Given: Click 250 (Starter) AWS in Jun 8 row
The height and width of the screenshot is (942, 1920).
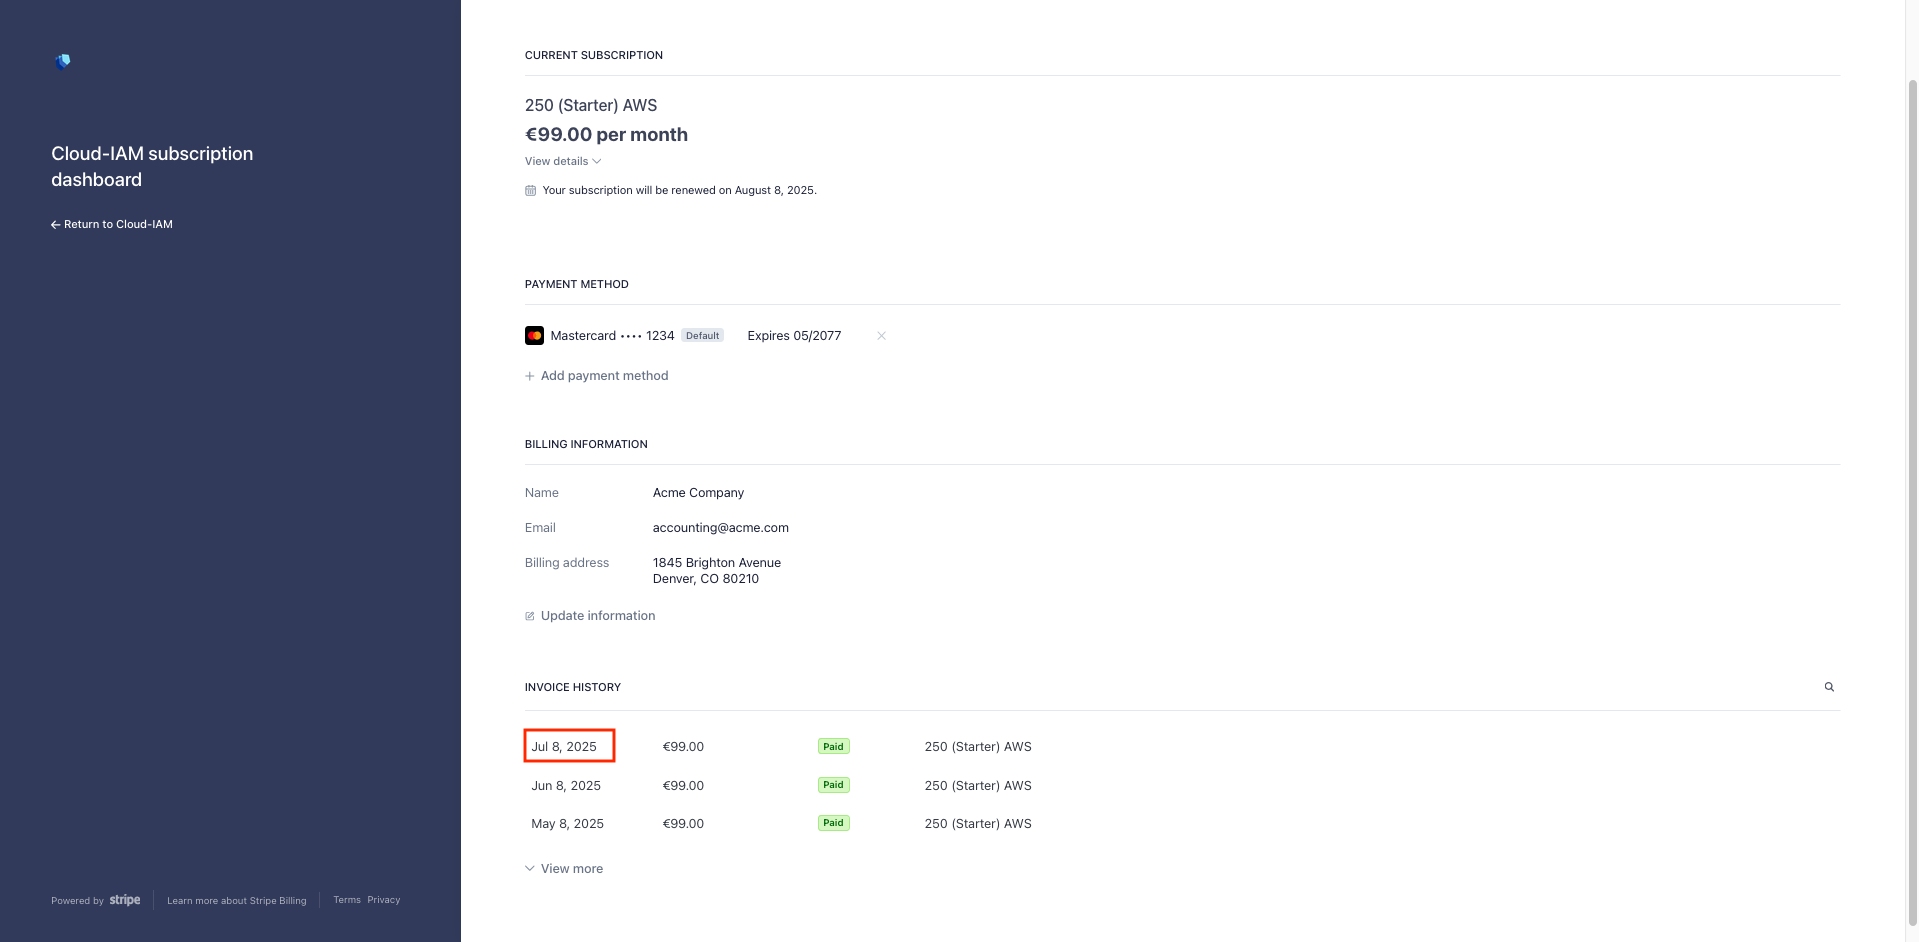Looking at the screenshot, I should coord(978,786).
